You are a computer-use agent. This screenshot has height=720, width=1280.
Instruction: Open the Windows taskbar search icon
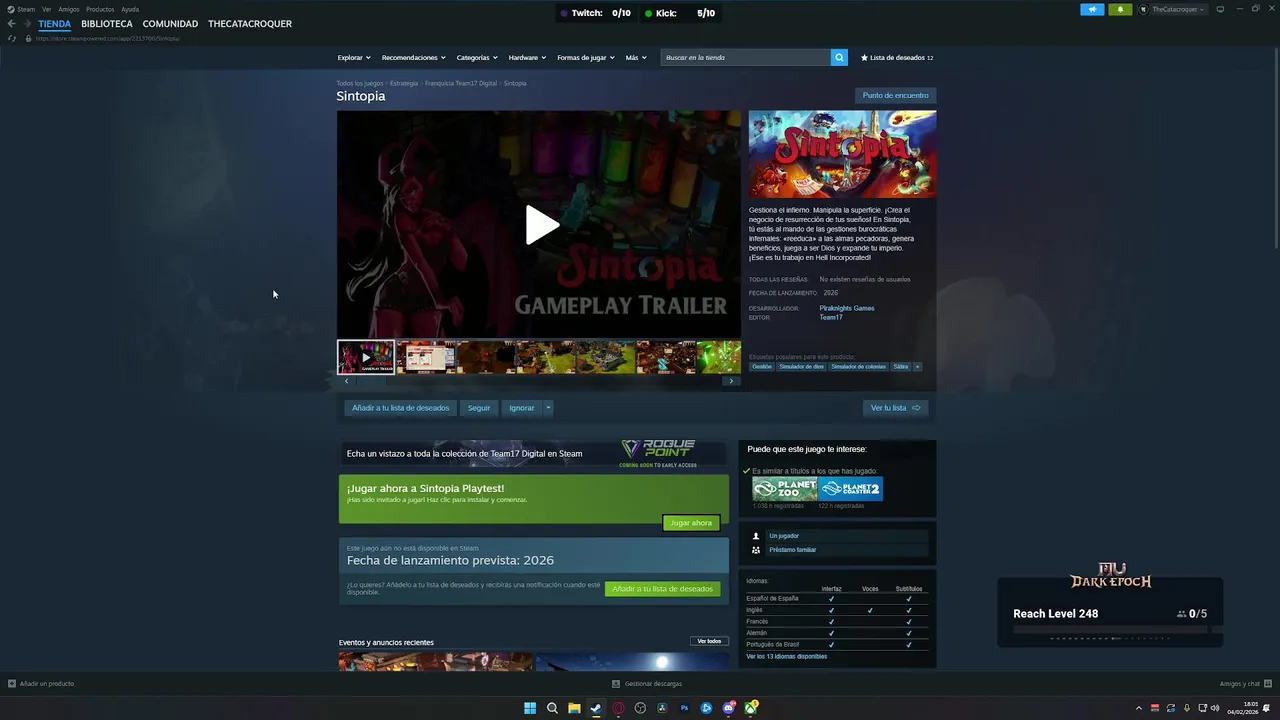pos(552,708)
